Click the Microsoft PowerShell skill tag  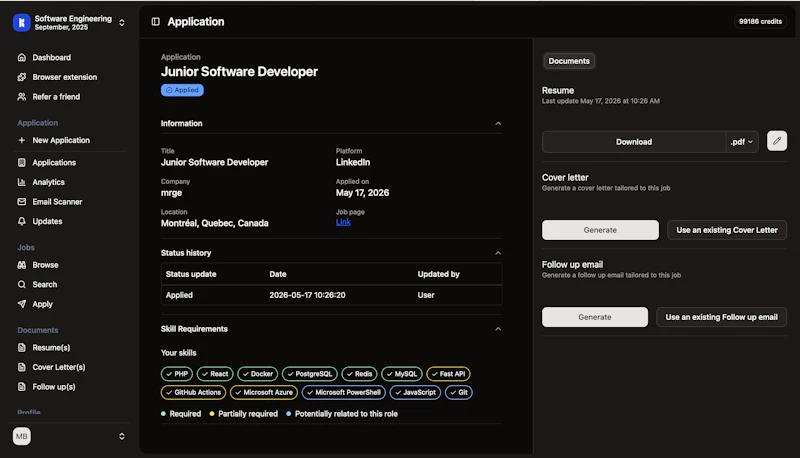point(344,392)
